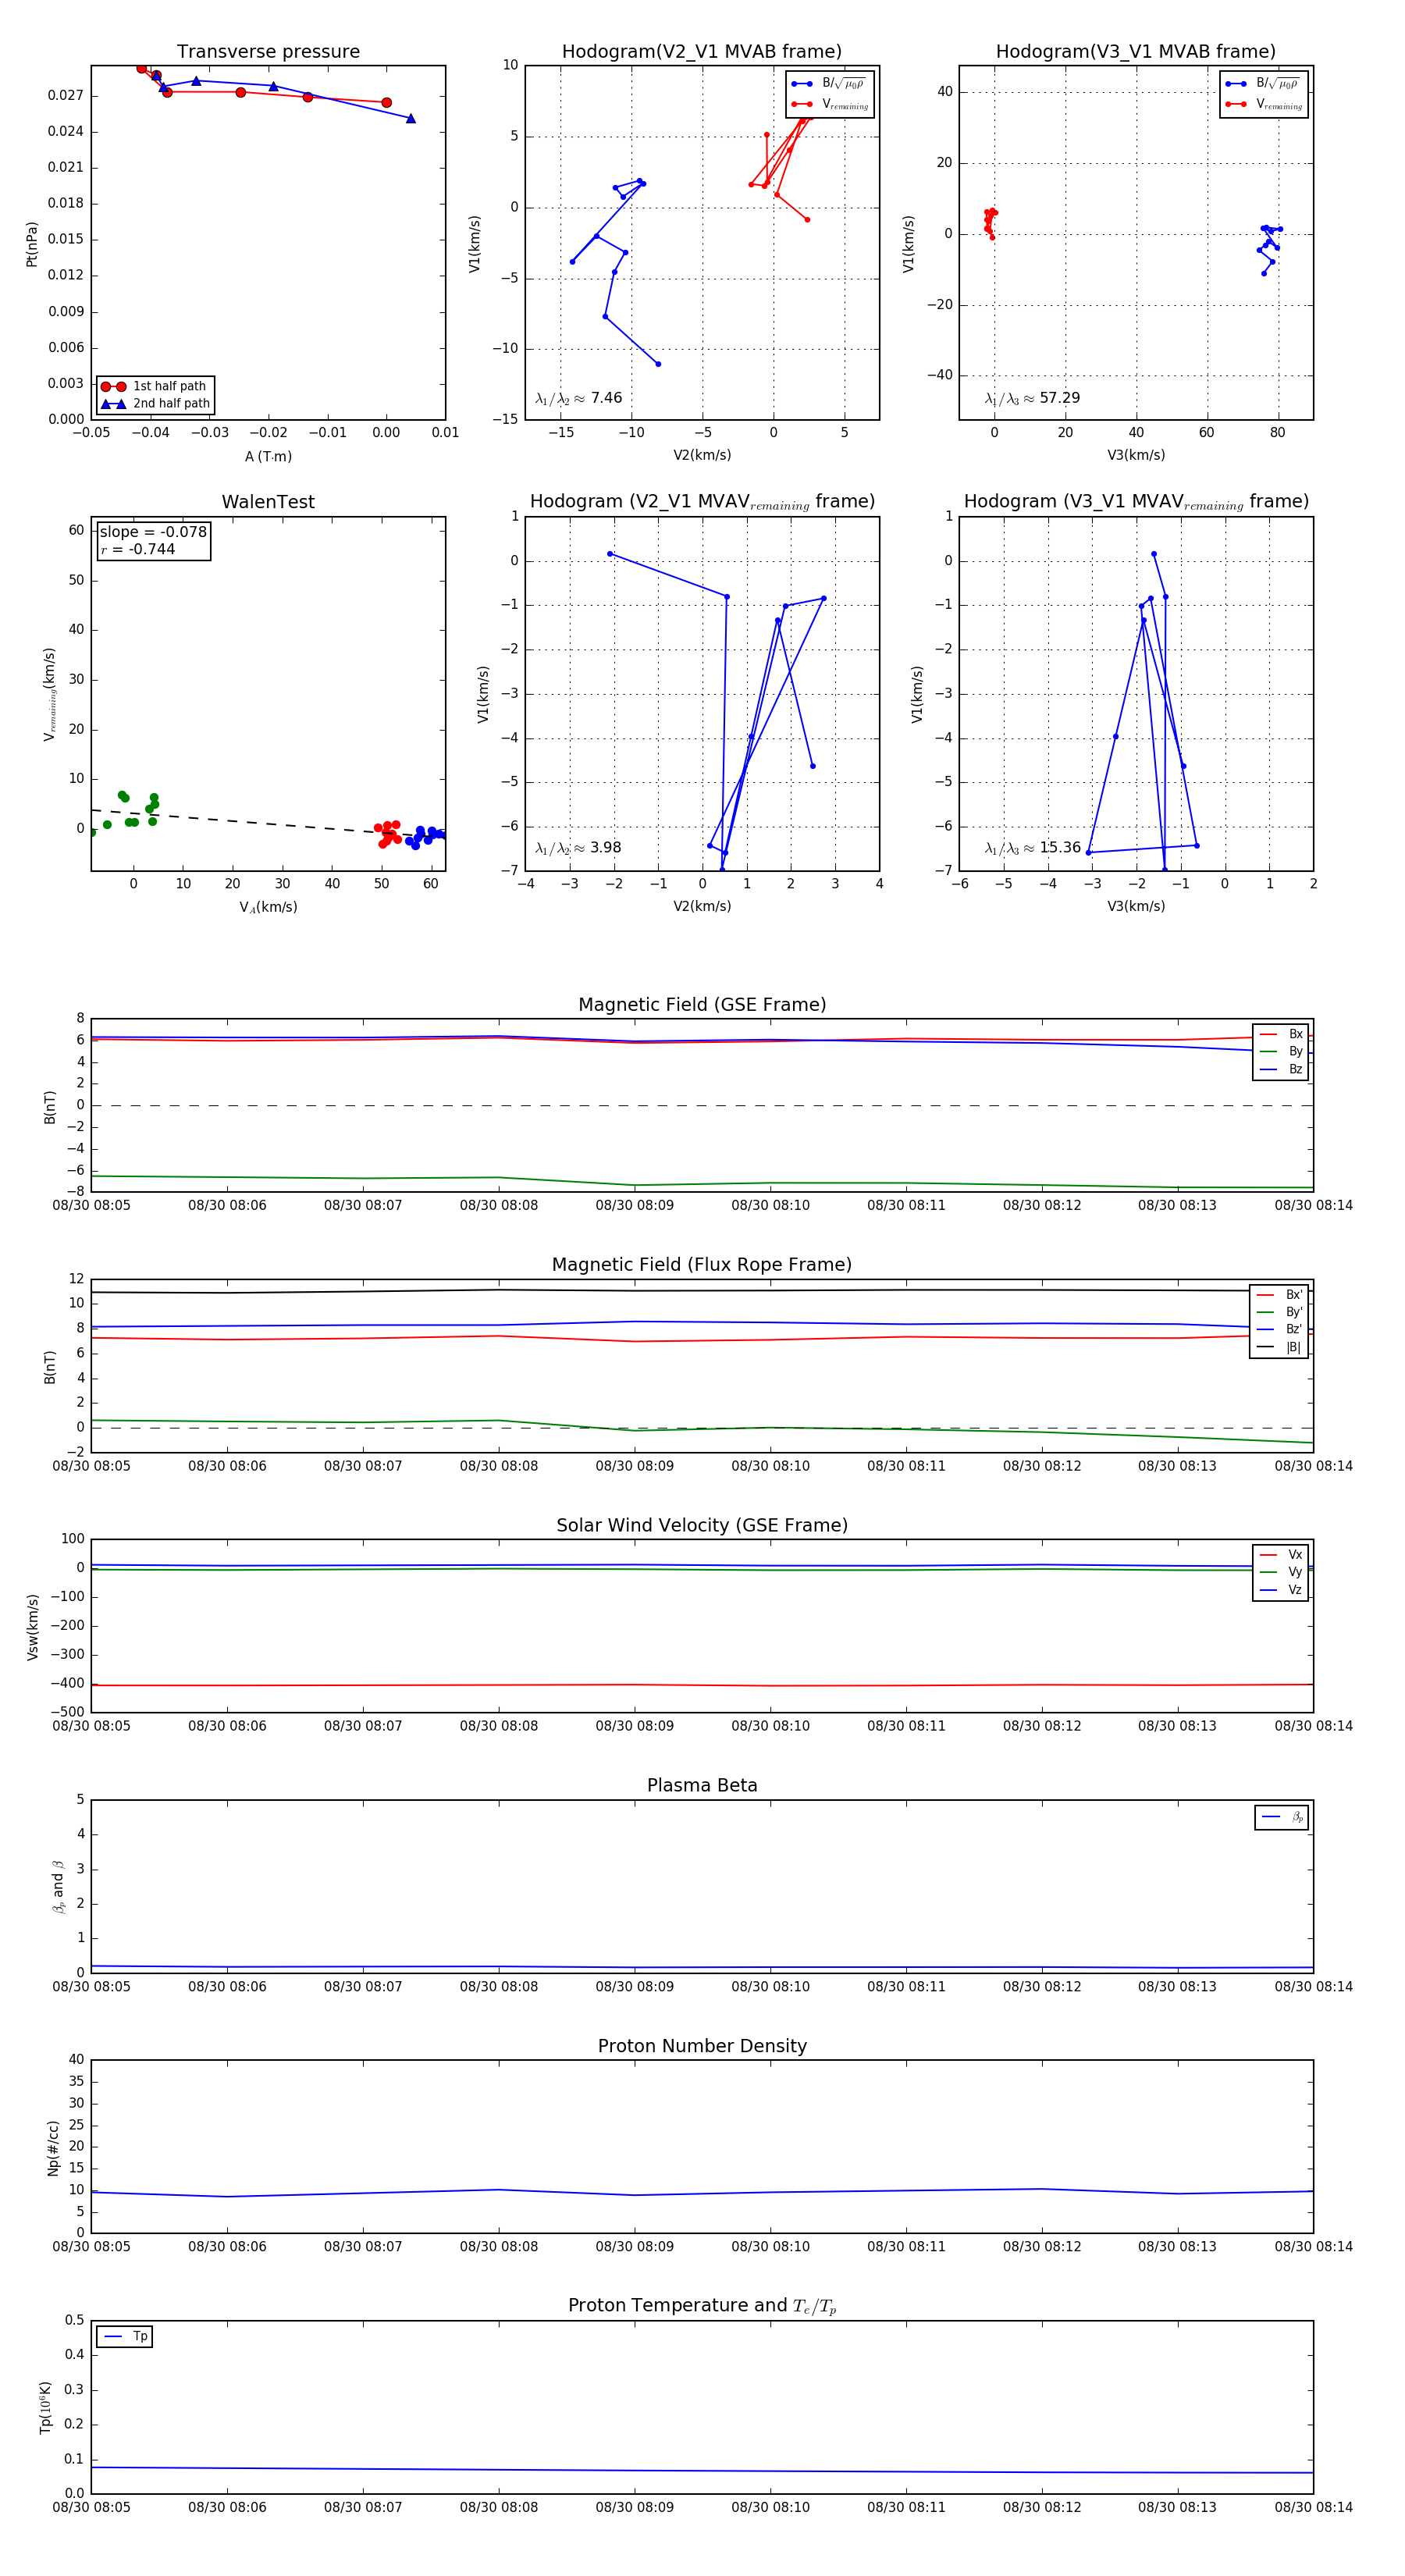The height and width of the screenshot is (2576, 1405).
Task: Click the "Solar Wind Velocity (GSE Frame)" title
Action: 702,1525
